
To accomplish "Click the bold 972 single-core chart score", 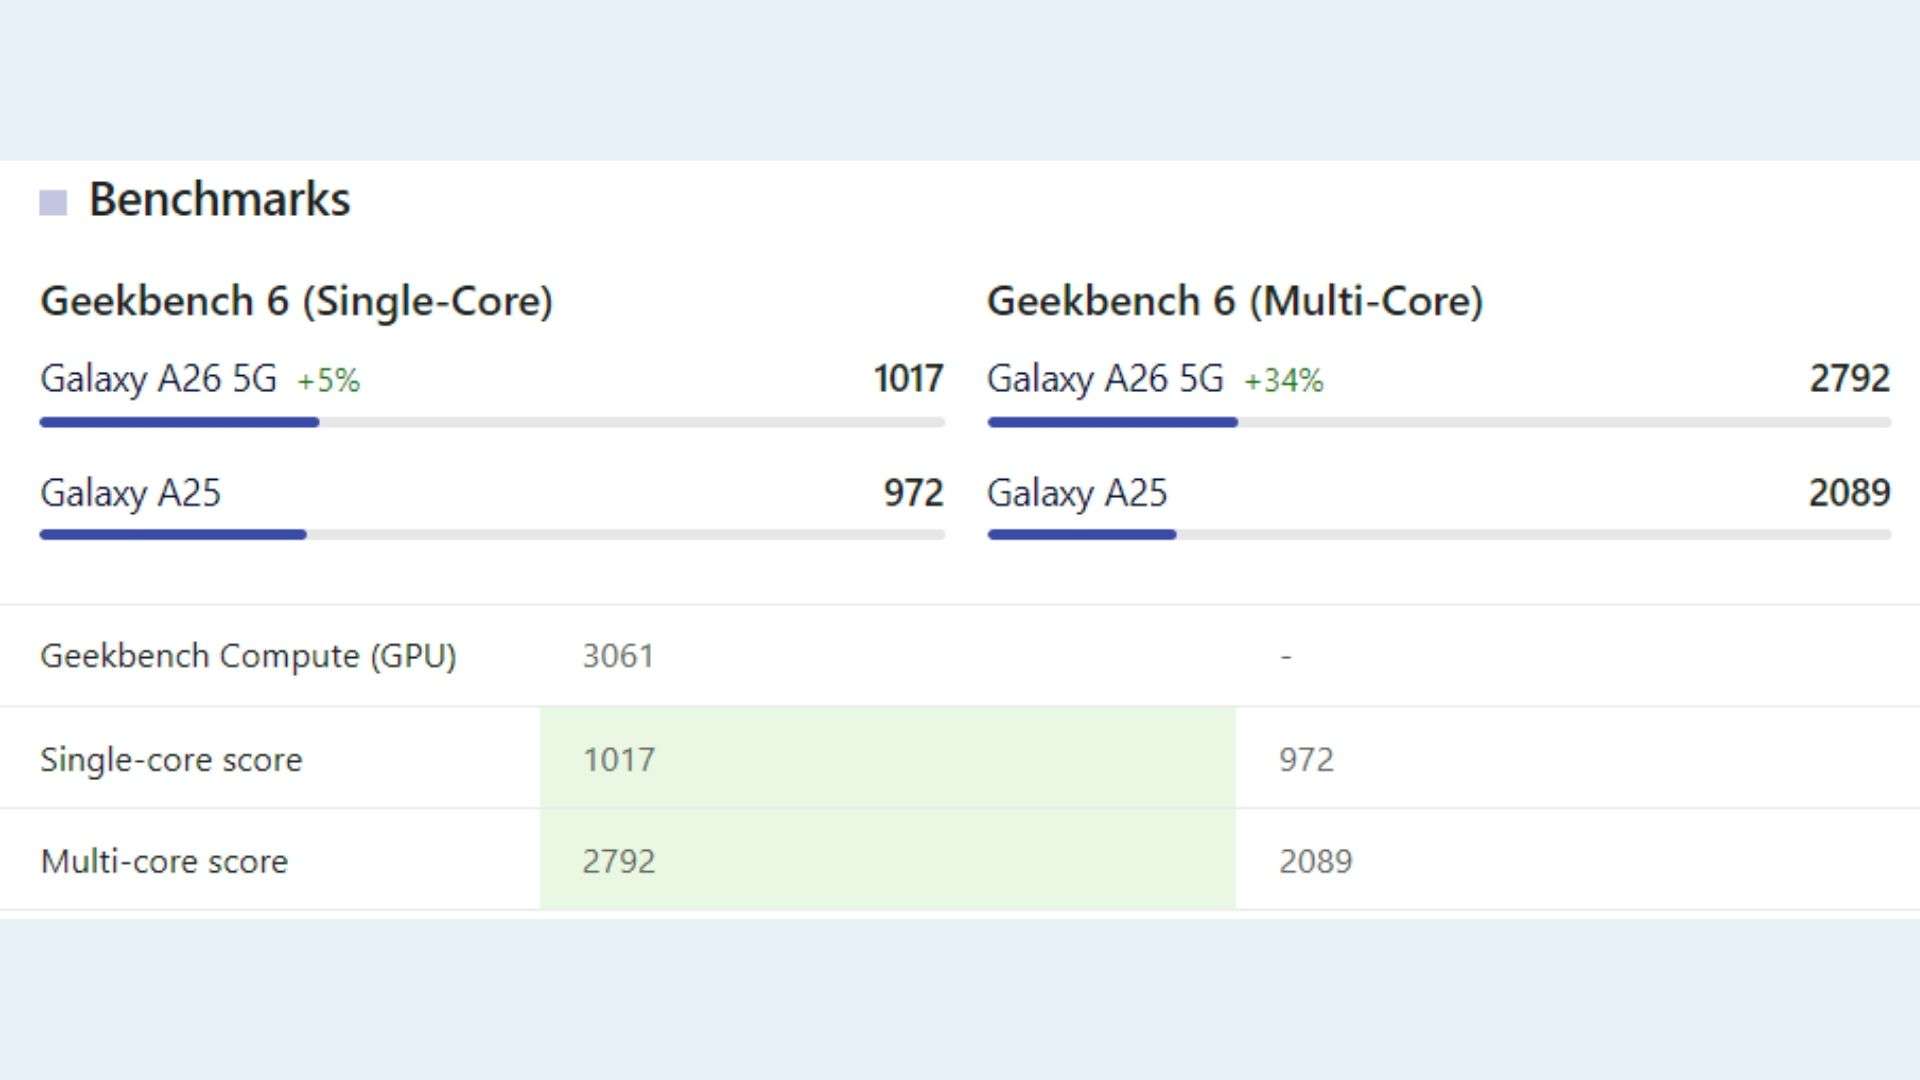I will (x=913, y=493).
